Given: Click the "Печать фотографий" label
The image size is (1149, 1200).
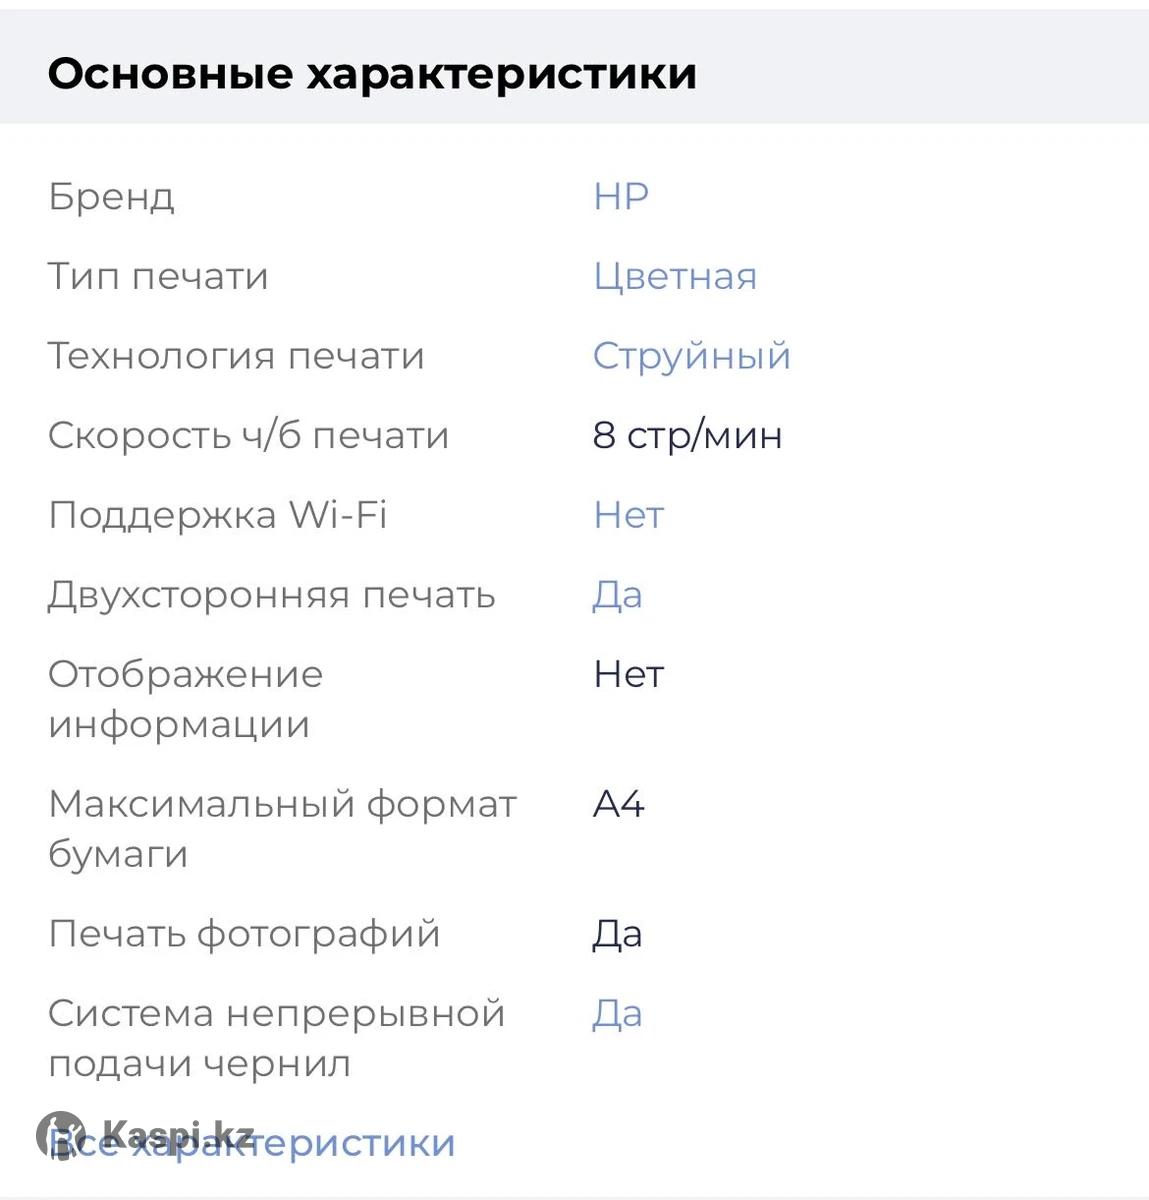Looking at the screenshot, I should 244,934.
